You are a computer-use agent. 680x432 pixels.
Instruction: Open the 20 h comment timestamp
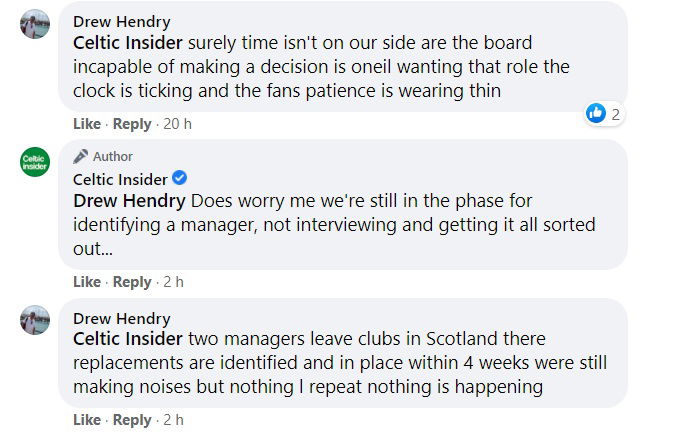click(x=177, y=124)
